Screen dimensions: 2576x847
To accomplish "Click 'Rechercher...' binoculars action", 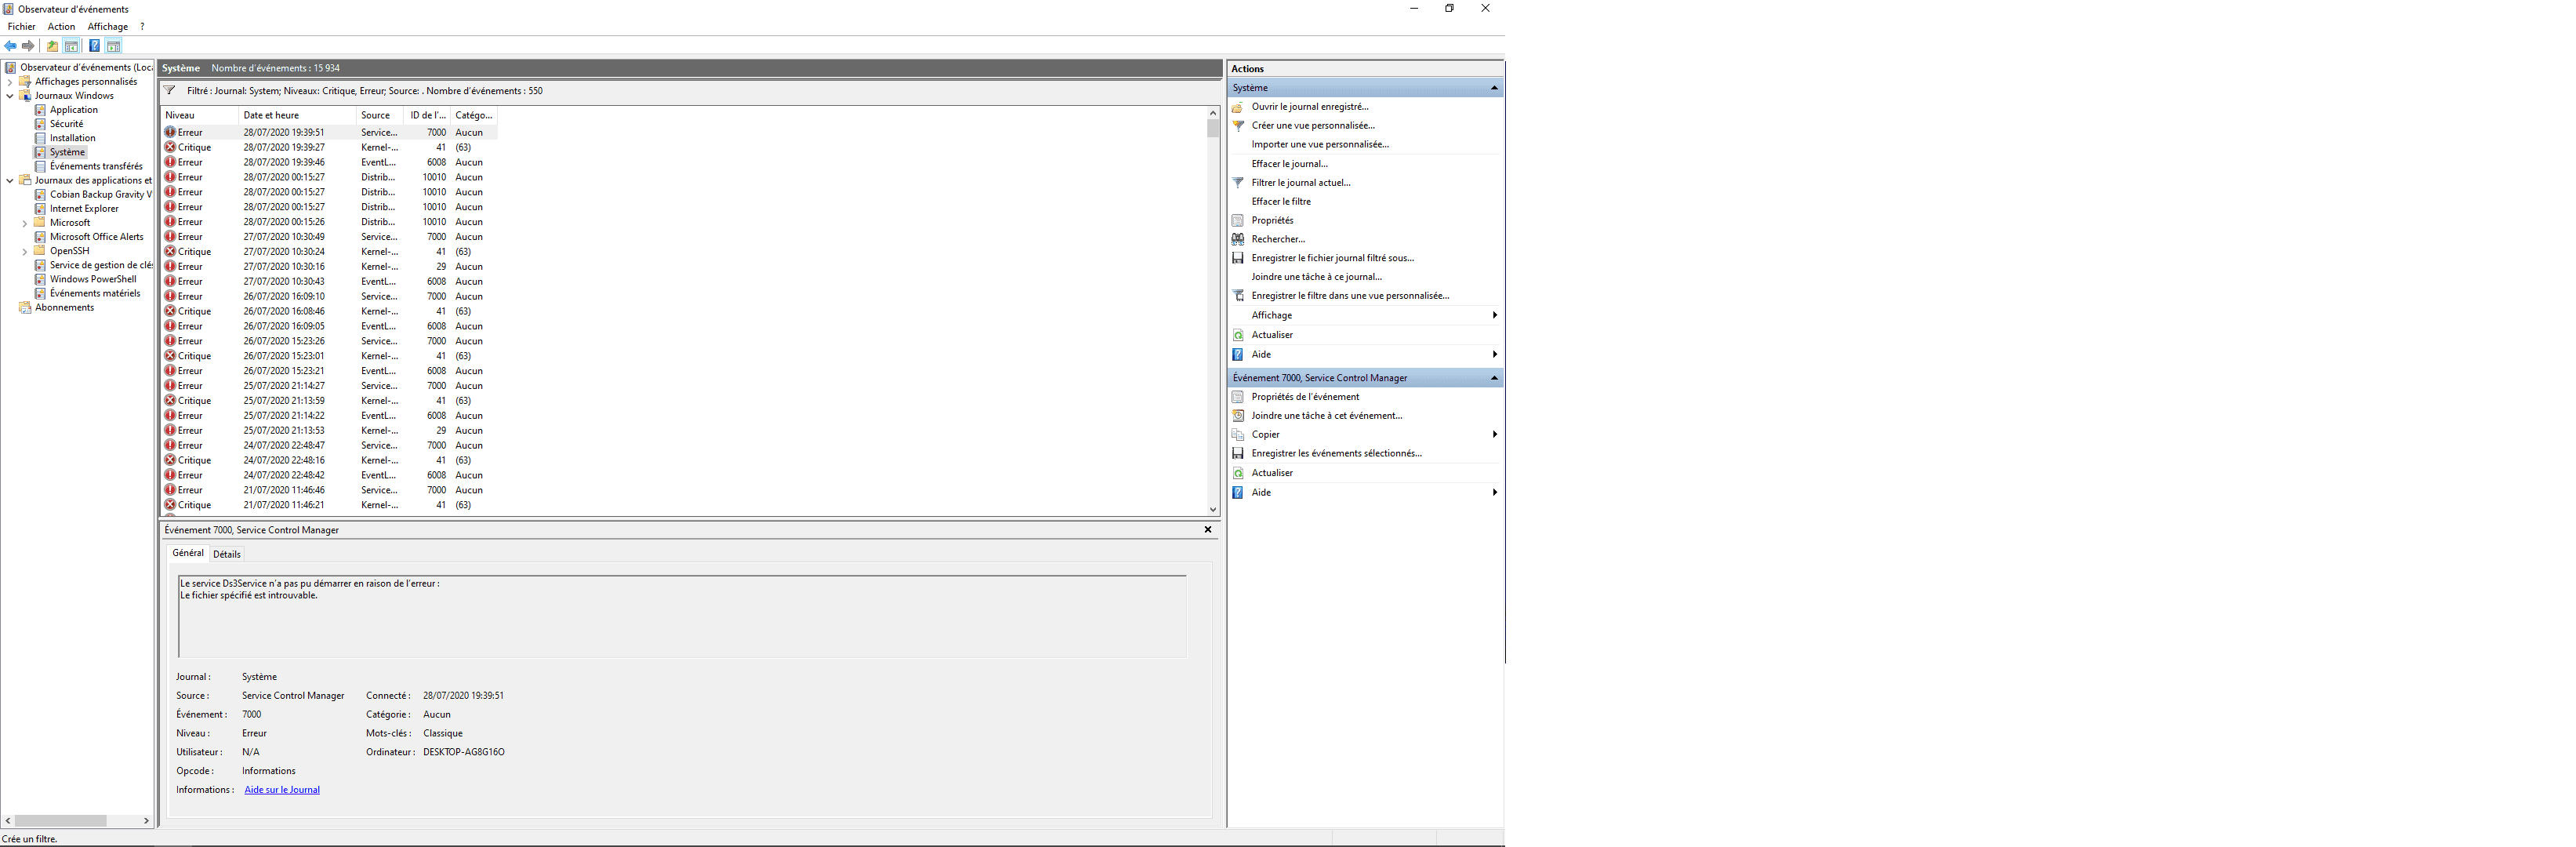I will [1277, 239].
